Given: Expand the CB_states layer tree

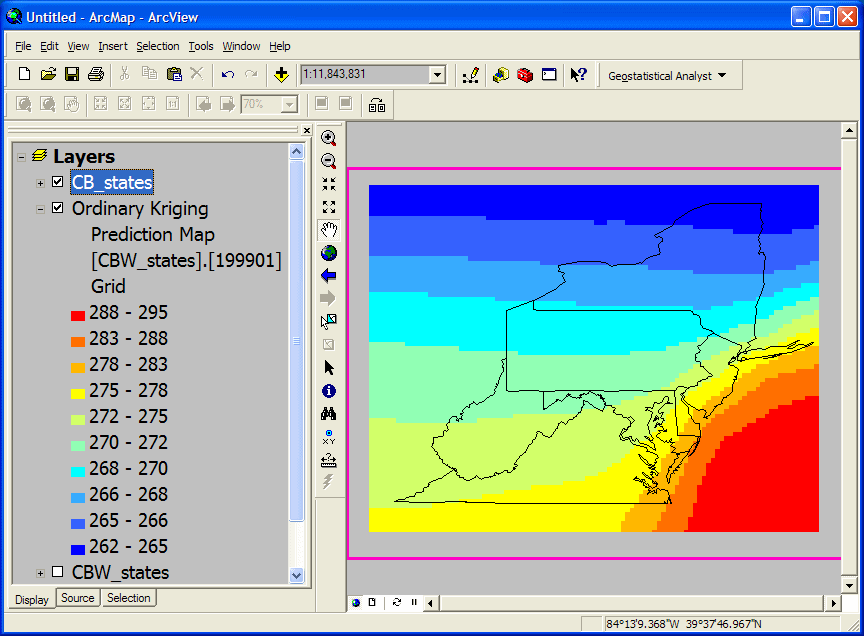Looking at the screenshot, I should [40, 182].
